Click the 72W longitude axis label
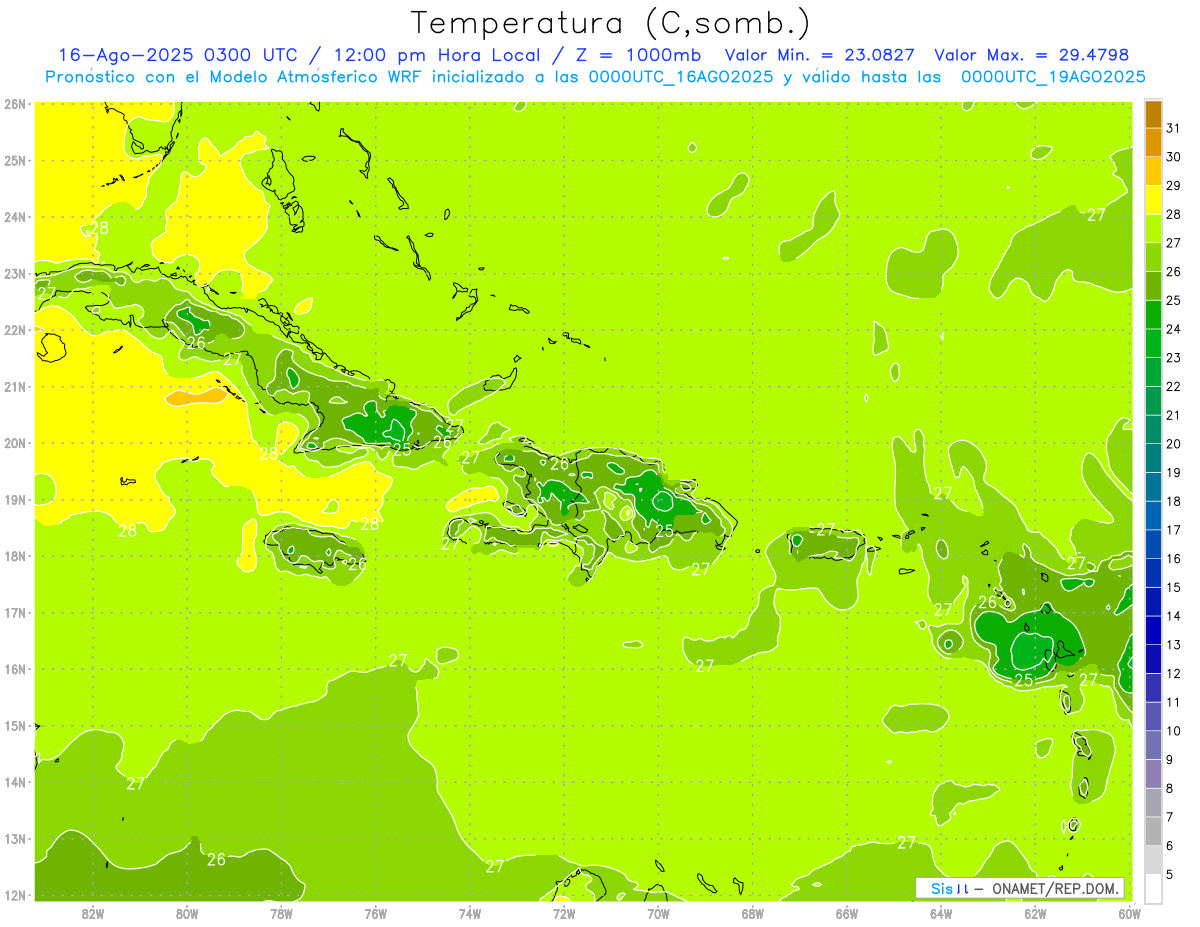This screenshot has width=1200, height=927. [x=564, y=913]
